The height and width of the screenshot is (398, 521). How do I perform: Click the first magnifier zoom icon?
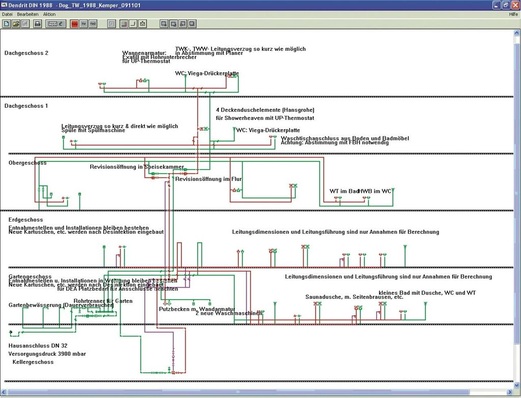(x=164, y=24)
